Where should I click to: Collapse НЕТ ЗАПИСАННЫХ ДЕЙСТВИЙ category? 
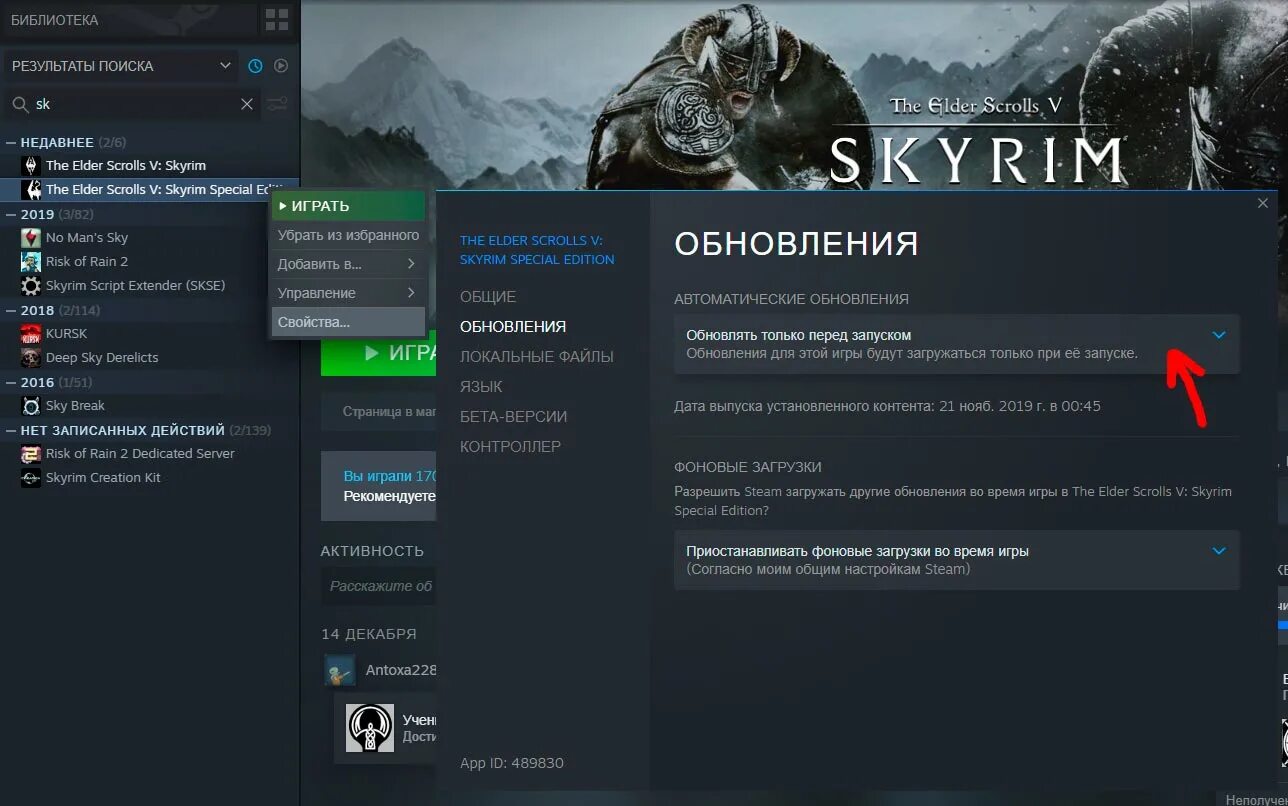point(11,430)
